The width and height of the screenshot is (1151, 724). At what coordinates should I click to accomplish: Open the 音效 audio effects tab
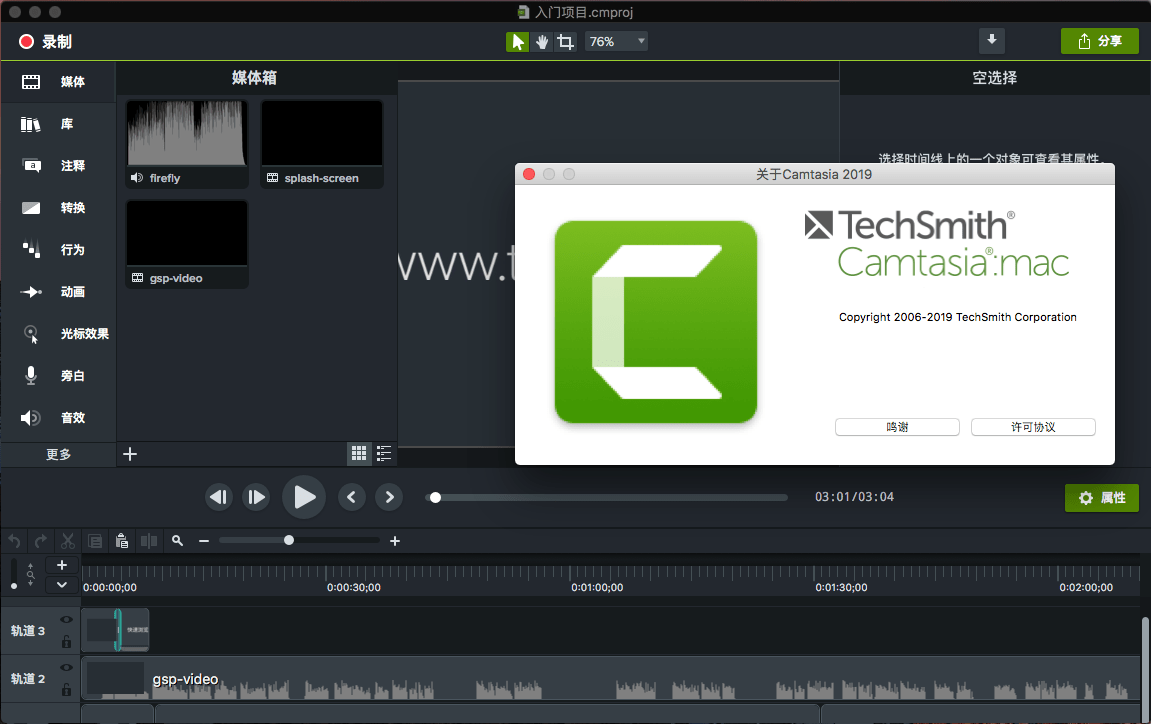point(57,417)
